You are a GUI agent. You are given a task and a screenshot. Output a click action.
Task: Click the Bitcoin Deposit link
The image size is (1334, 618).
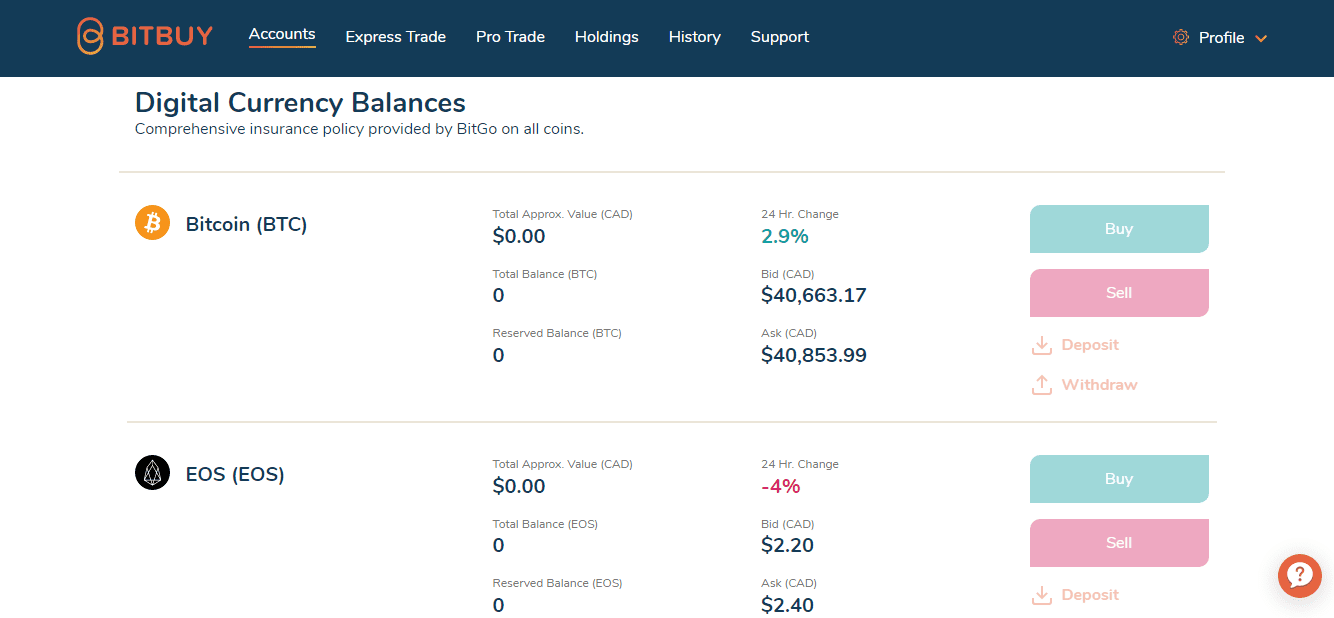point(1090,345)
